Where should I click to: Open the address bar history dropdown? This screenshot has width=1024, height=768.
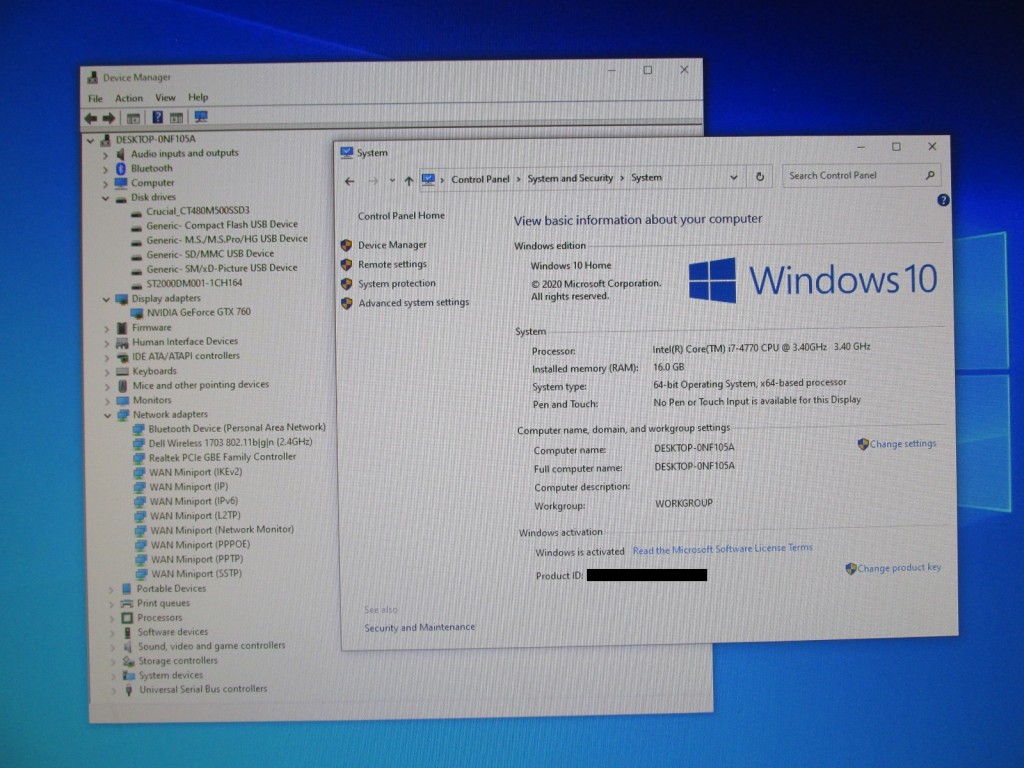pyautogui.click(x=733, y=177)
